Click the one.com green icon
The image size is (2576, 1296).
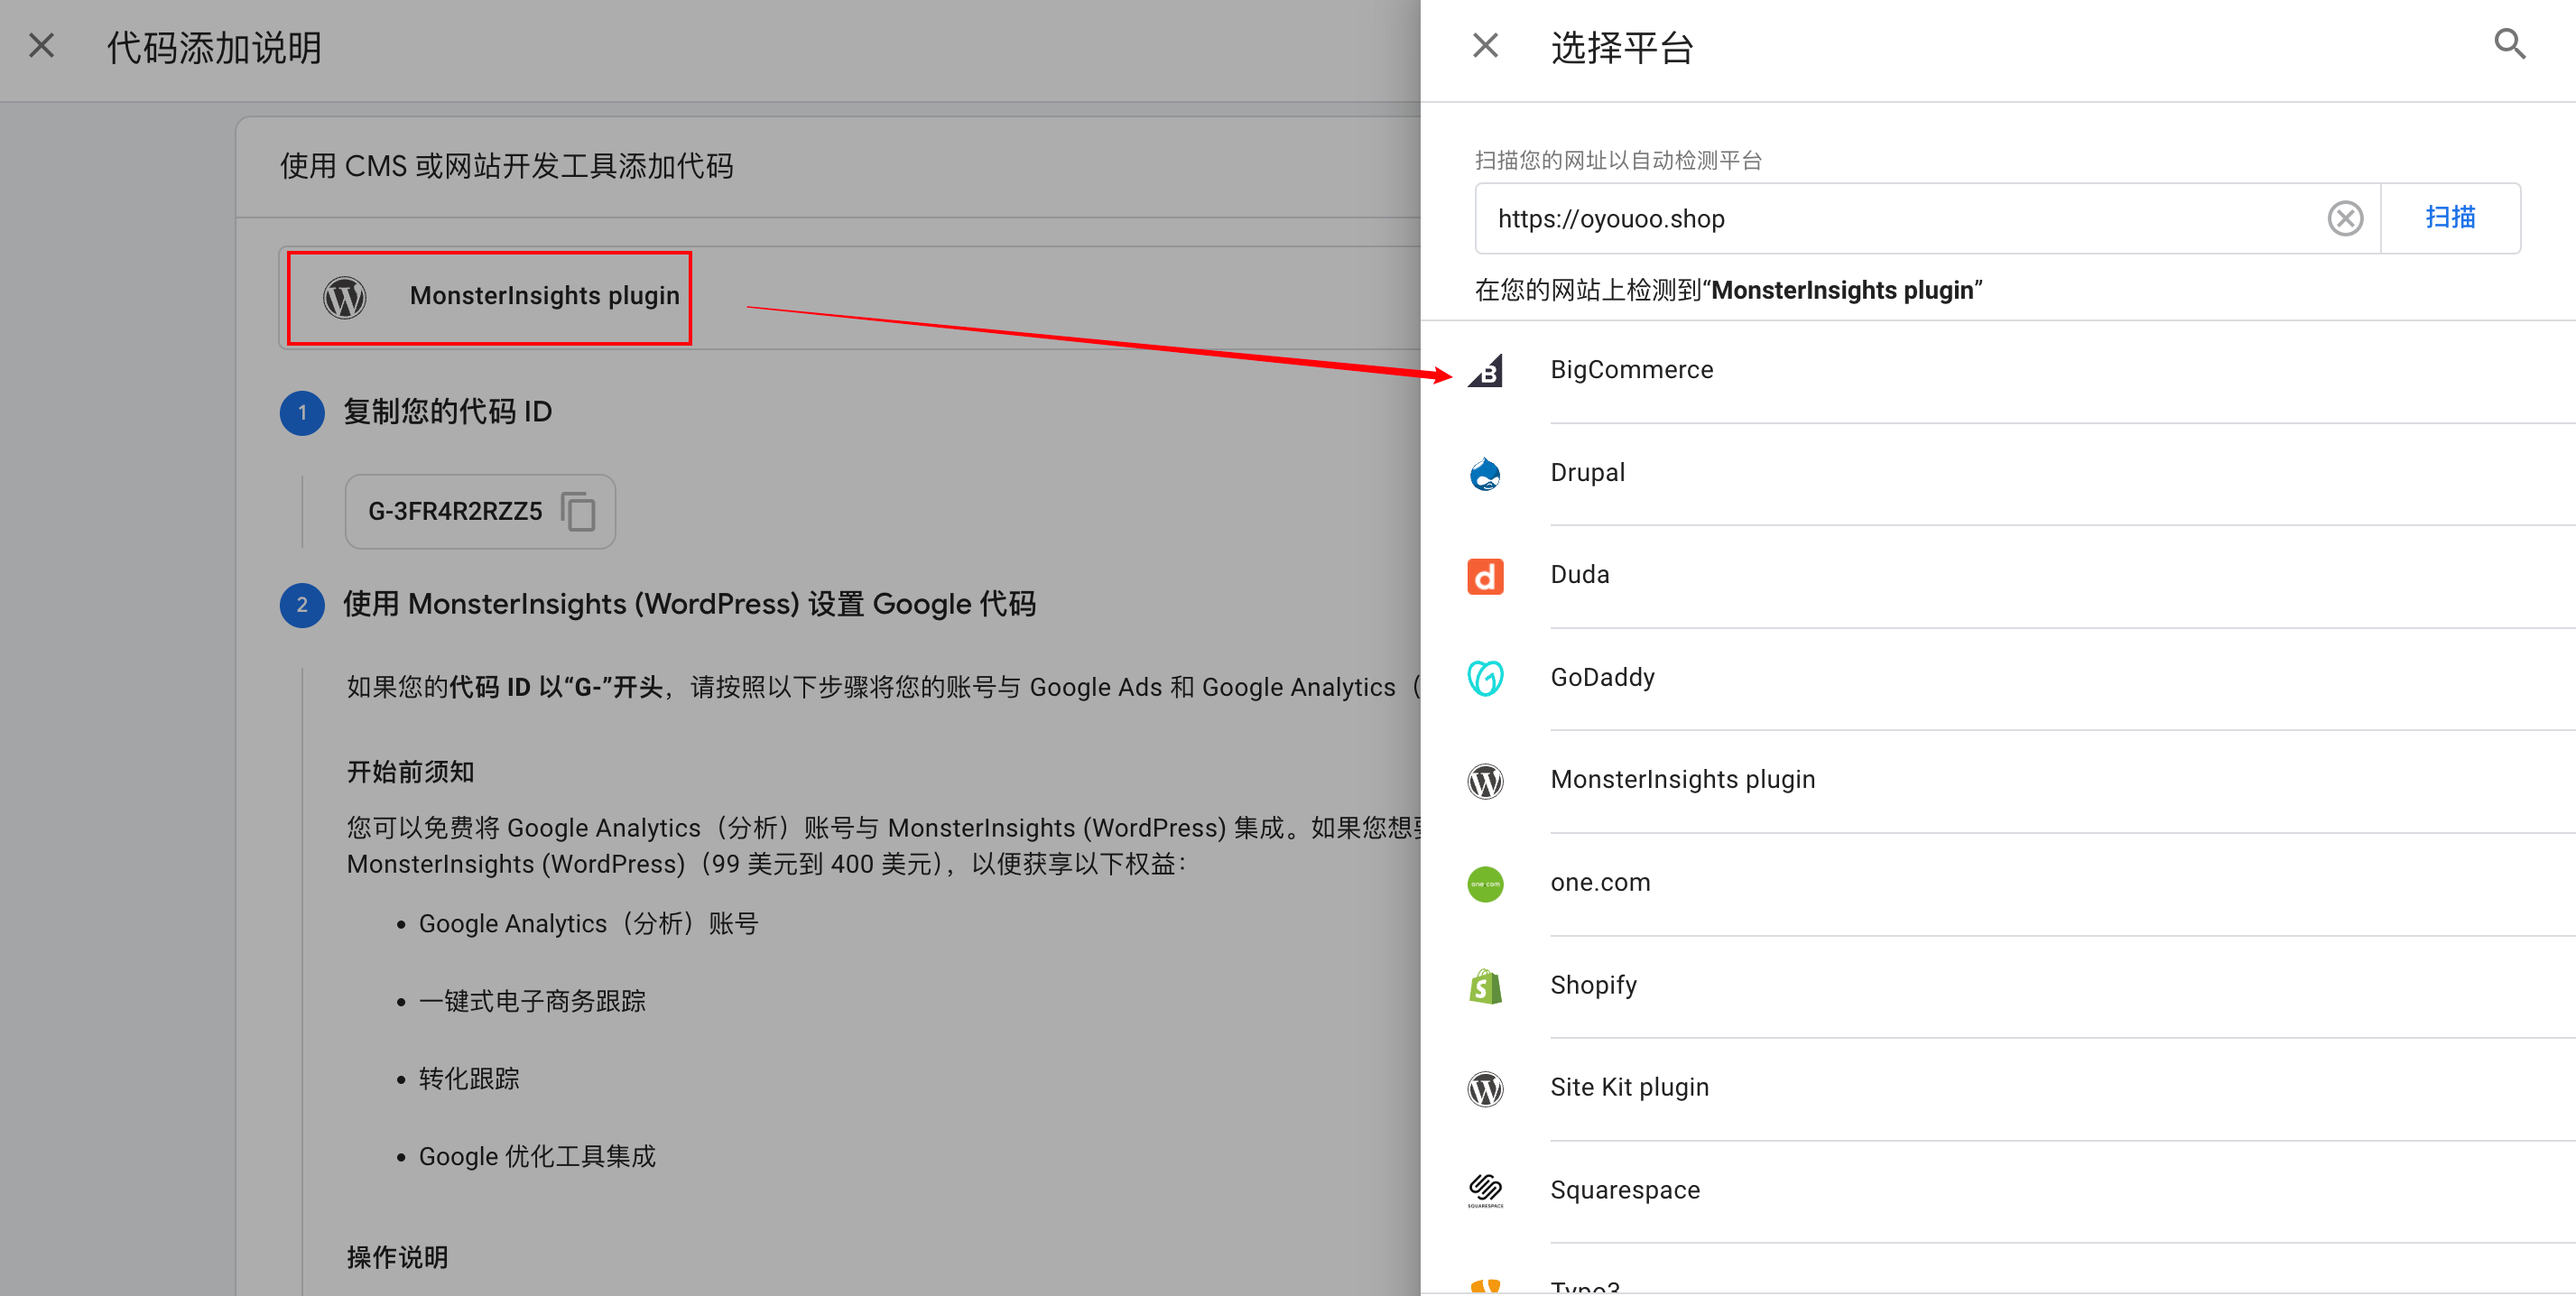(x=1485, y=884)
